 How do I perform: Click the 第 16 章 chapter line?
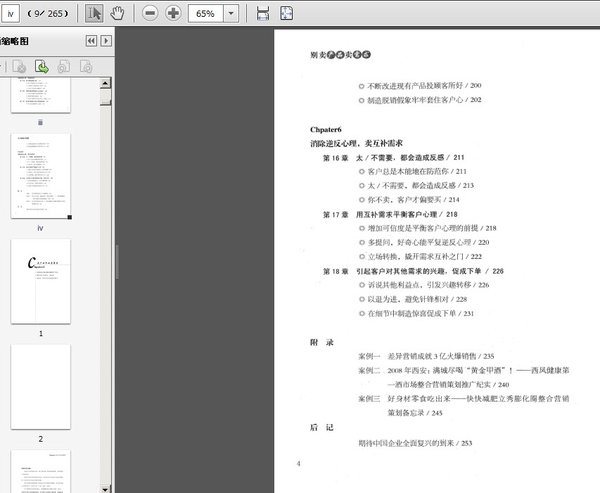tap(393, 157)
